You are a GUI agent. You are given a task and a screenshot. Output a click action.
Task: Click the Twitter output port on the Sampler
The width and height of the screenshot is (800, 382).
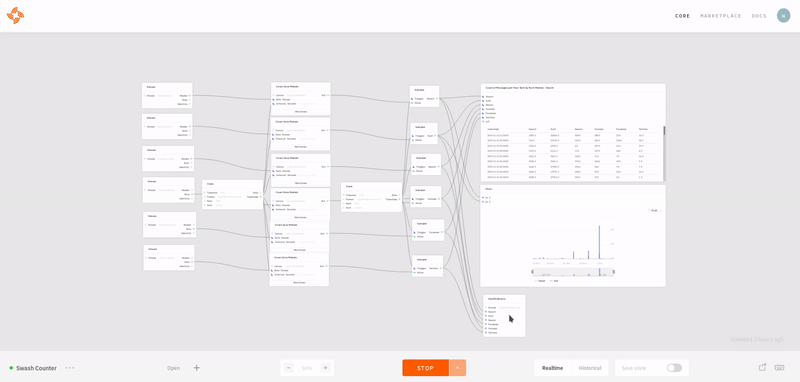point(440,268)
